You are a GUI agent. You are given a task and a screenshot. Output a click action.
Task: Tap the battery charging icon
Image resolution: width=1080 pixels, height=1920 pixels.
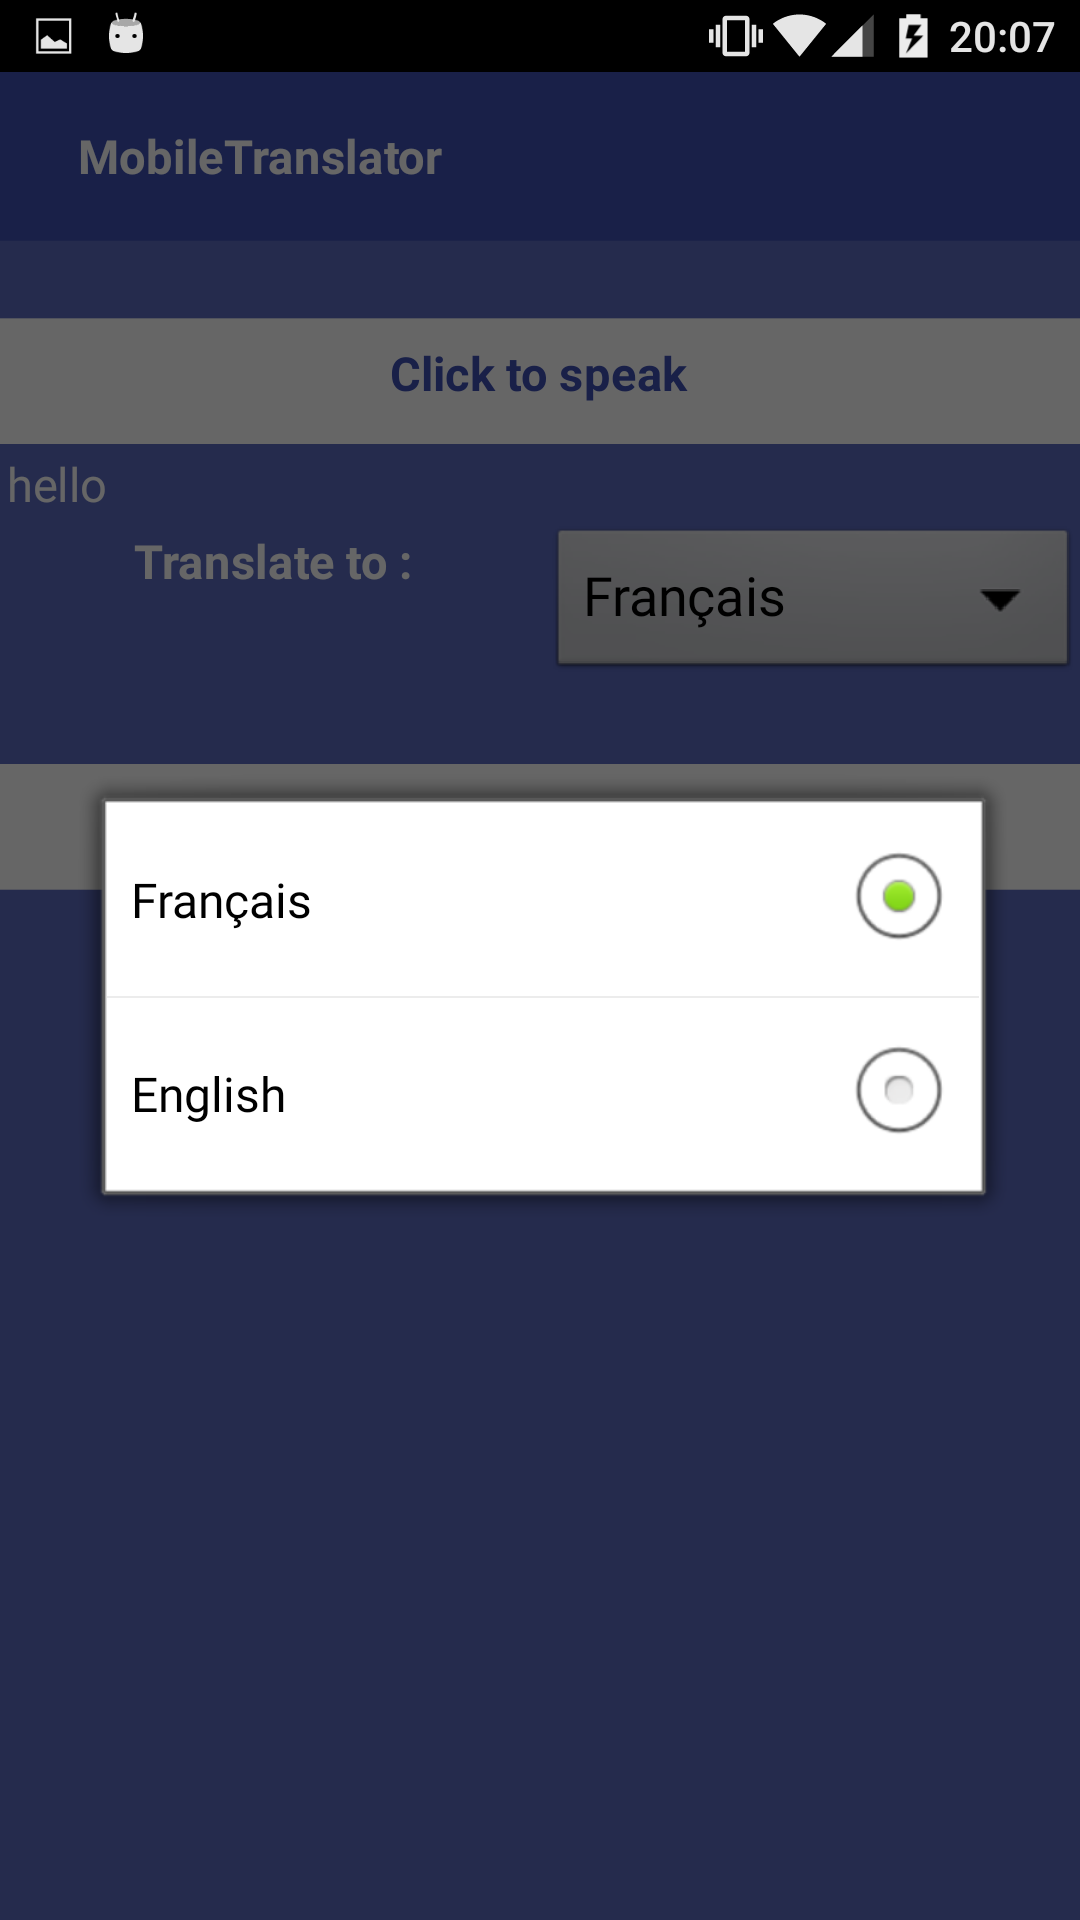[913, 37]
